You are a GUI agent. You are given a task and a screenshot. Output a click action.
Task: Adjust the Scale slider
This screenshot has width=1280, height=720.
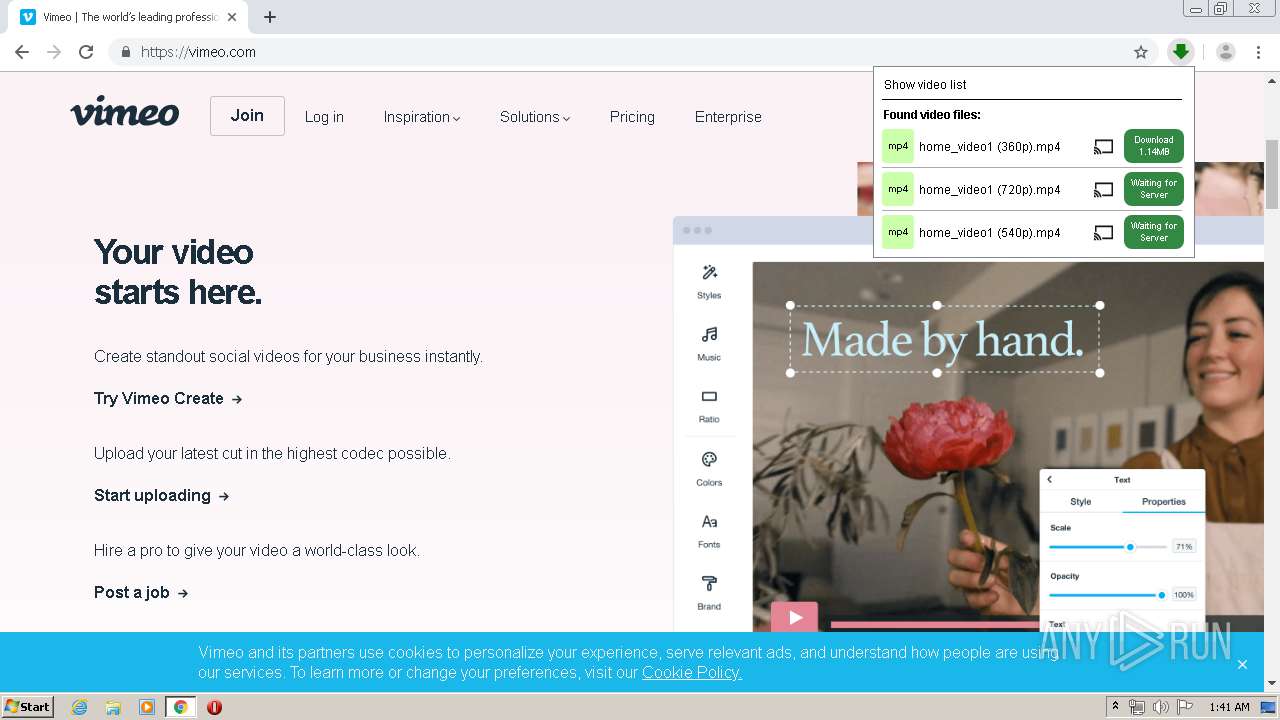point(1108,547)
